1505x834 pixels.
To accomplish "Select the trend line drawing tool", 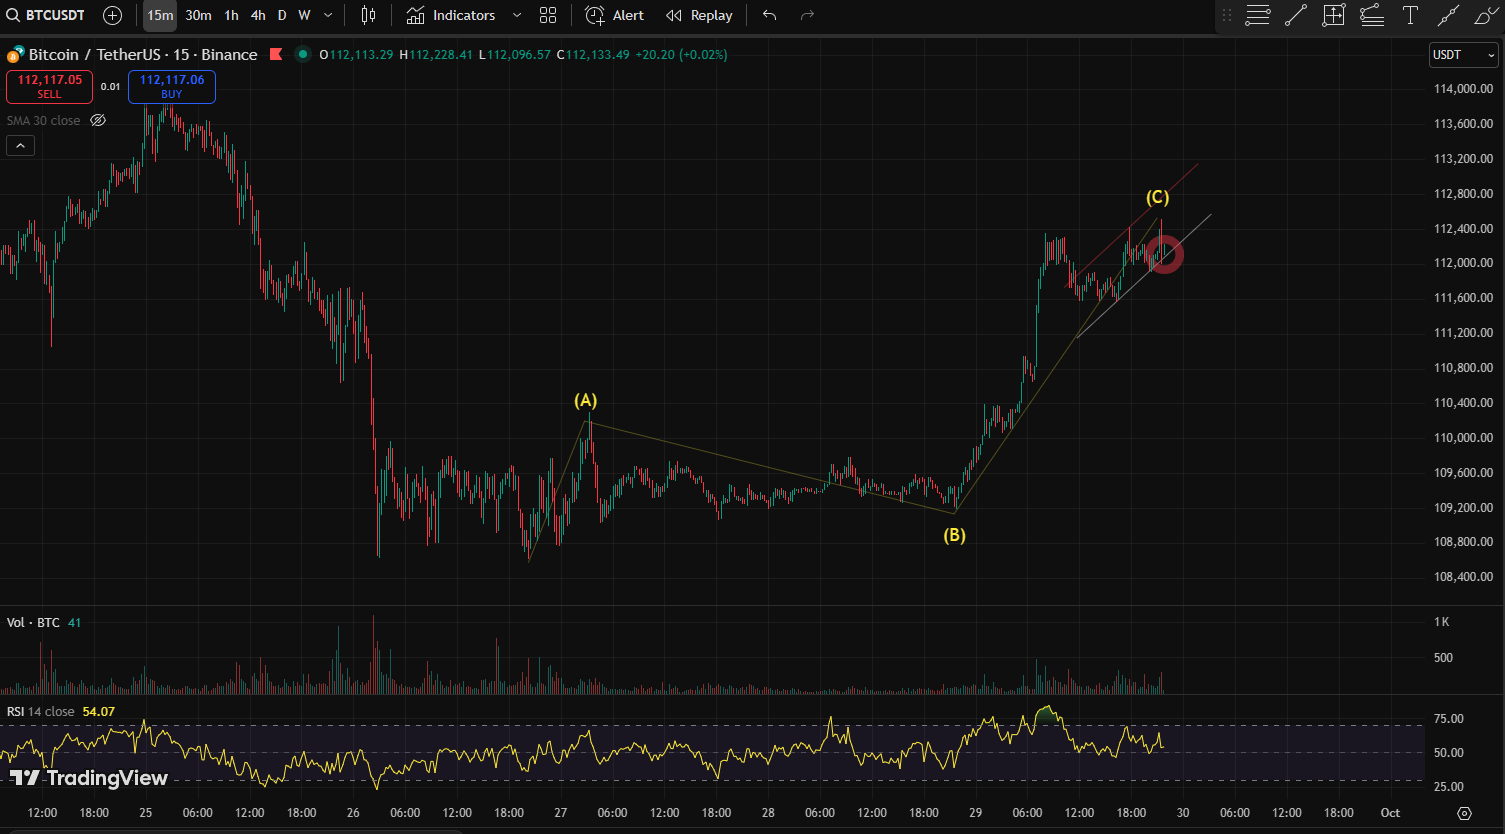I will click(x=1295, y=15).
